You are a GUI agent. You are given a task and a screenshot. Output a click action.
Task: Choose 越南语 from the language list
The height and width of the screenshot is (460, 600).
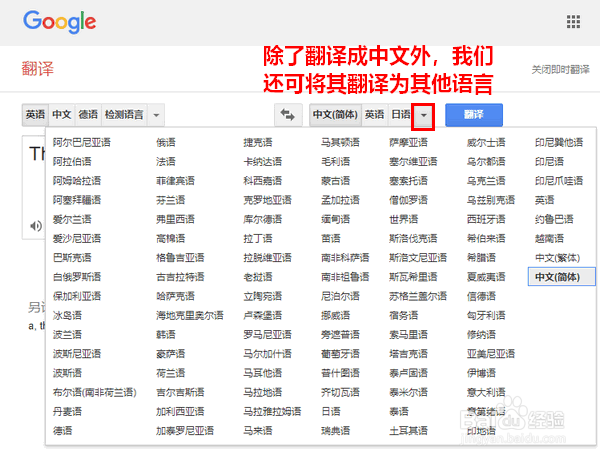[549, 239]
